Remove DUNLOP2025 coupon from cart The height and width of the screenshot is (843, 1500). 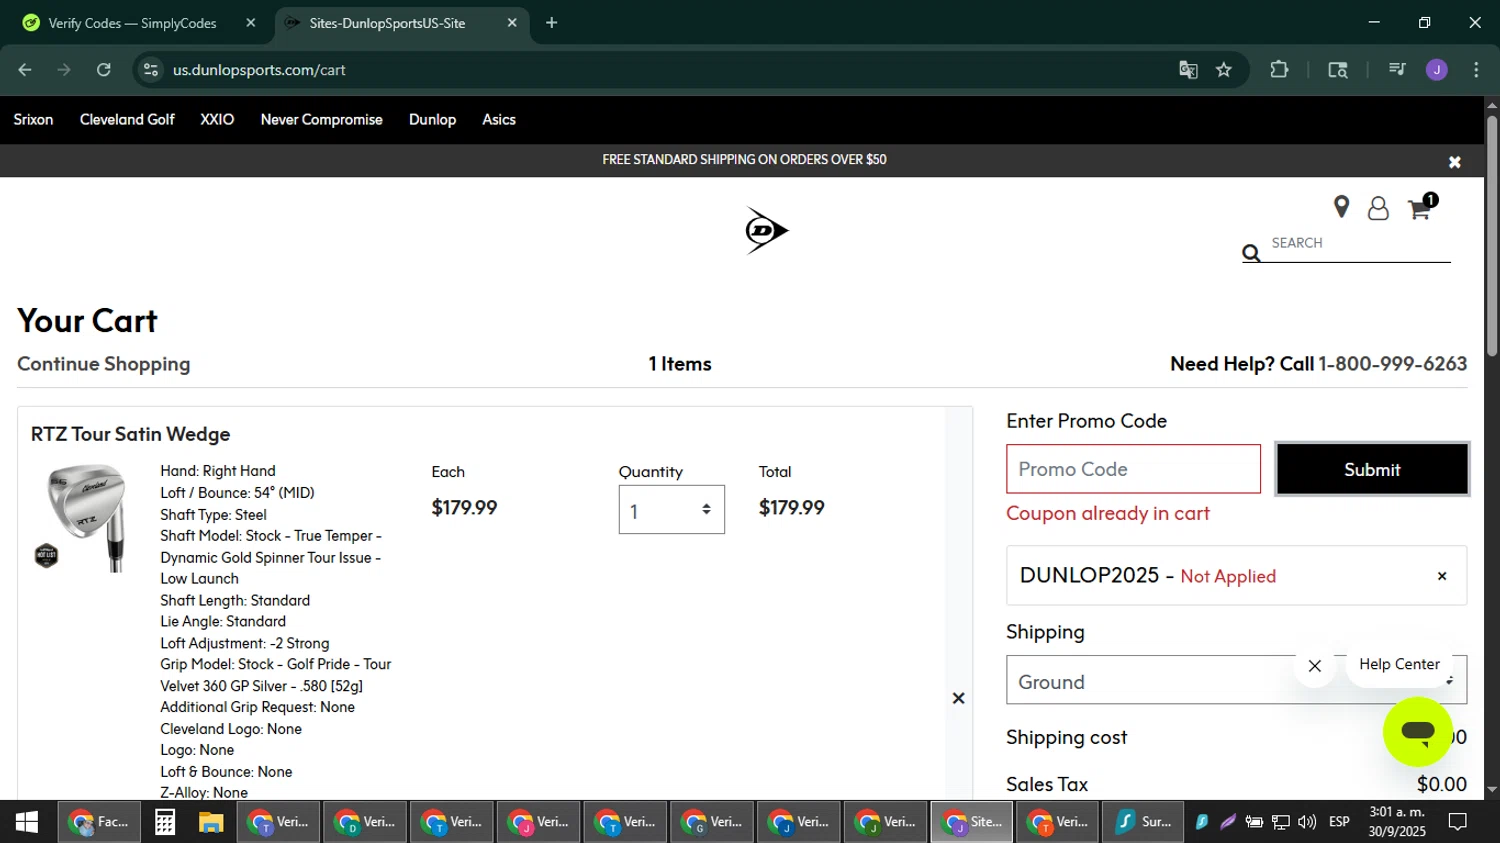point(1442,576)
